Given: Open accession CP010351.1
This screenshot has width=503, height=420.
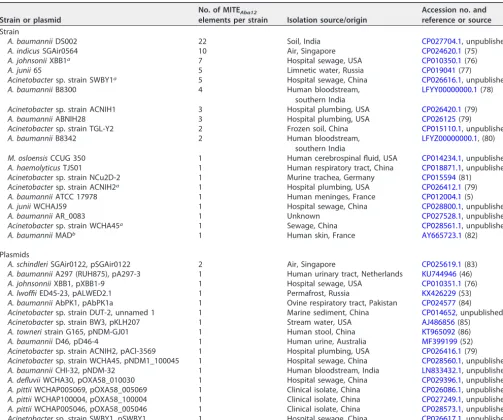Looking at the screenshot, I should [x=442, y=284].
